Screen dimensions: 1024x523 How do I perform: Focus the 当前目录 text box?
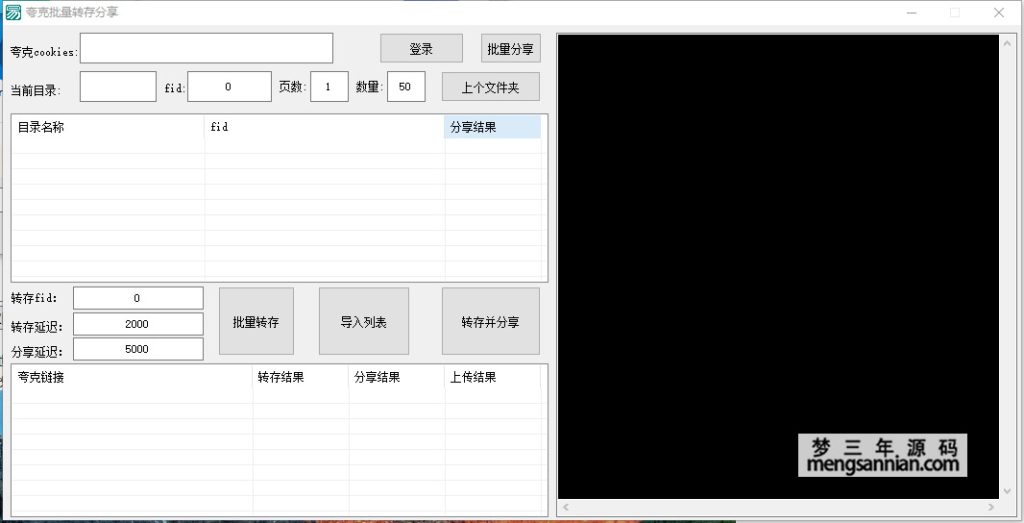pyautogui.click(x=118, y=87)
